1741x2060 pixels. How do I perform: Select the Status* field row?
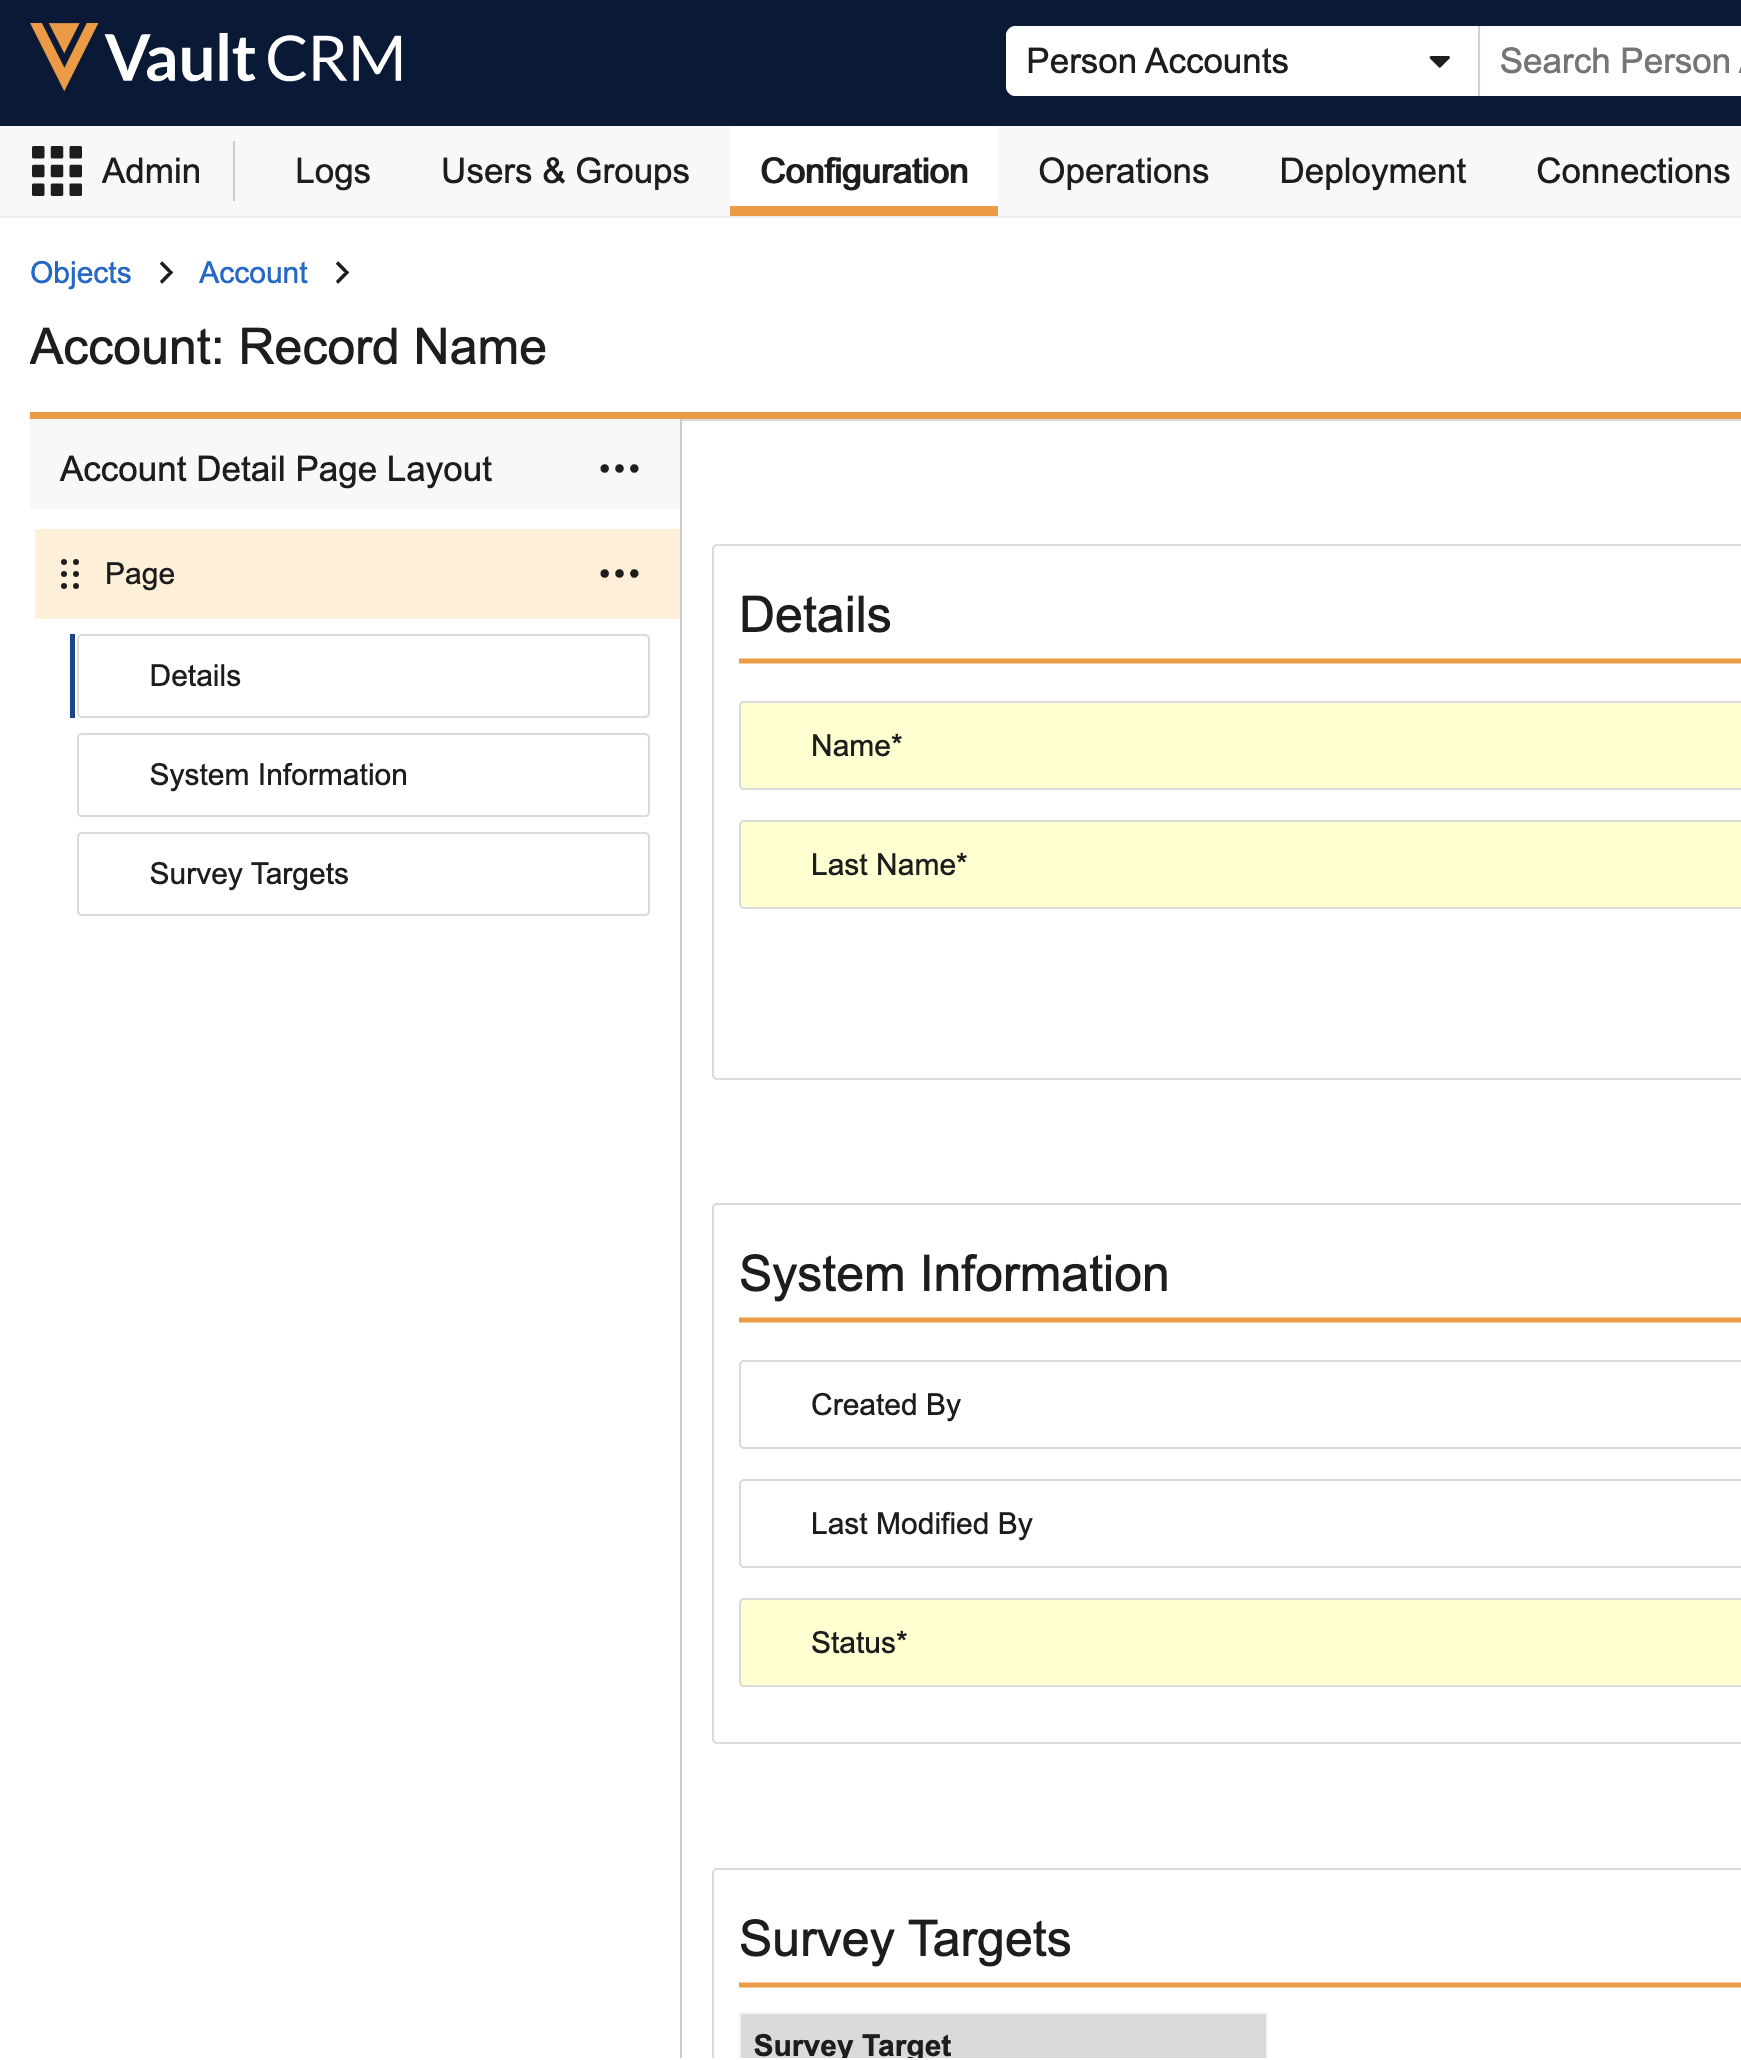(x=1240, y=1643)
